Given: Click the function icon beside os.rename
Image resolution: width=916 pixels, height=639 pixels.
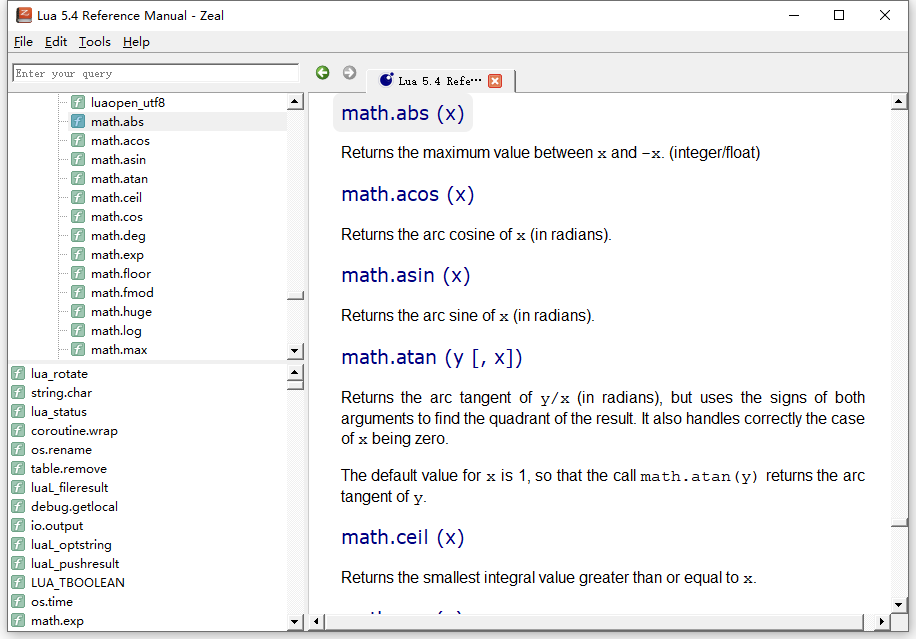Looking at the screenshot, I should point(18,449).
